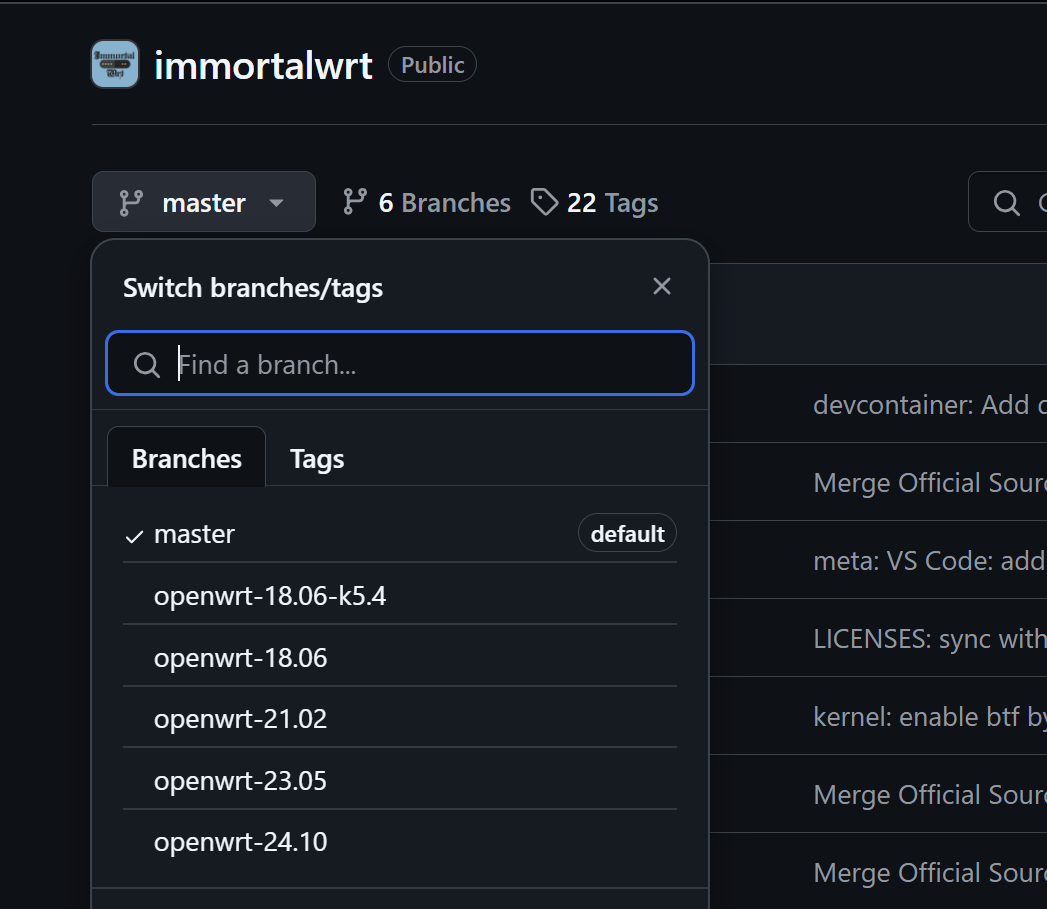Open the kernel: enable btf commit message
This screenshot has height=909, width=1047.
tap(929, 717)
